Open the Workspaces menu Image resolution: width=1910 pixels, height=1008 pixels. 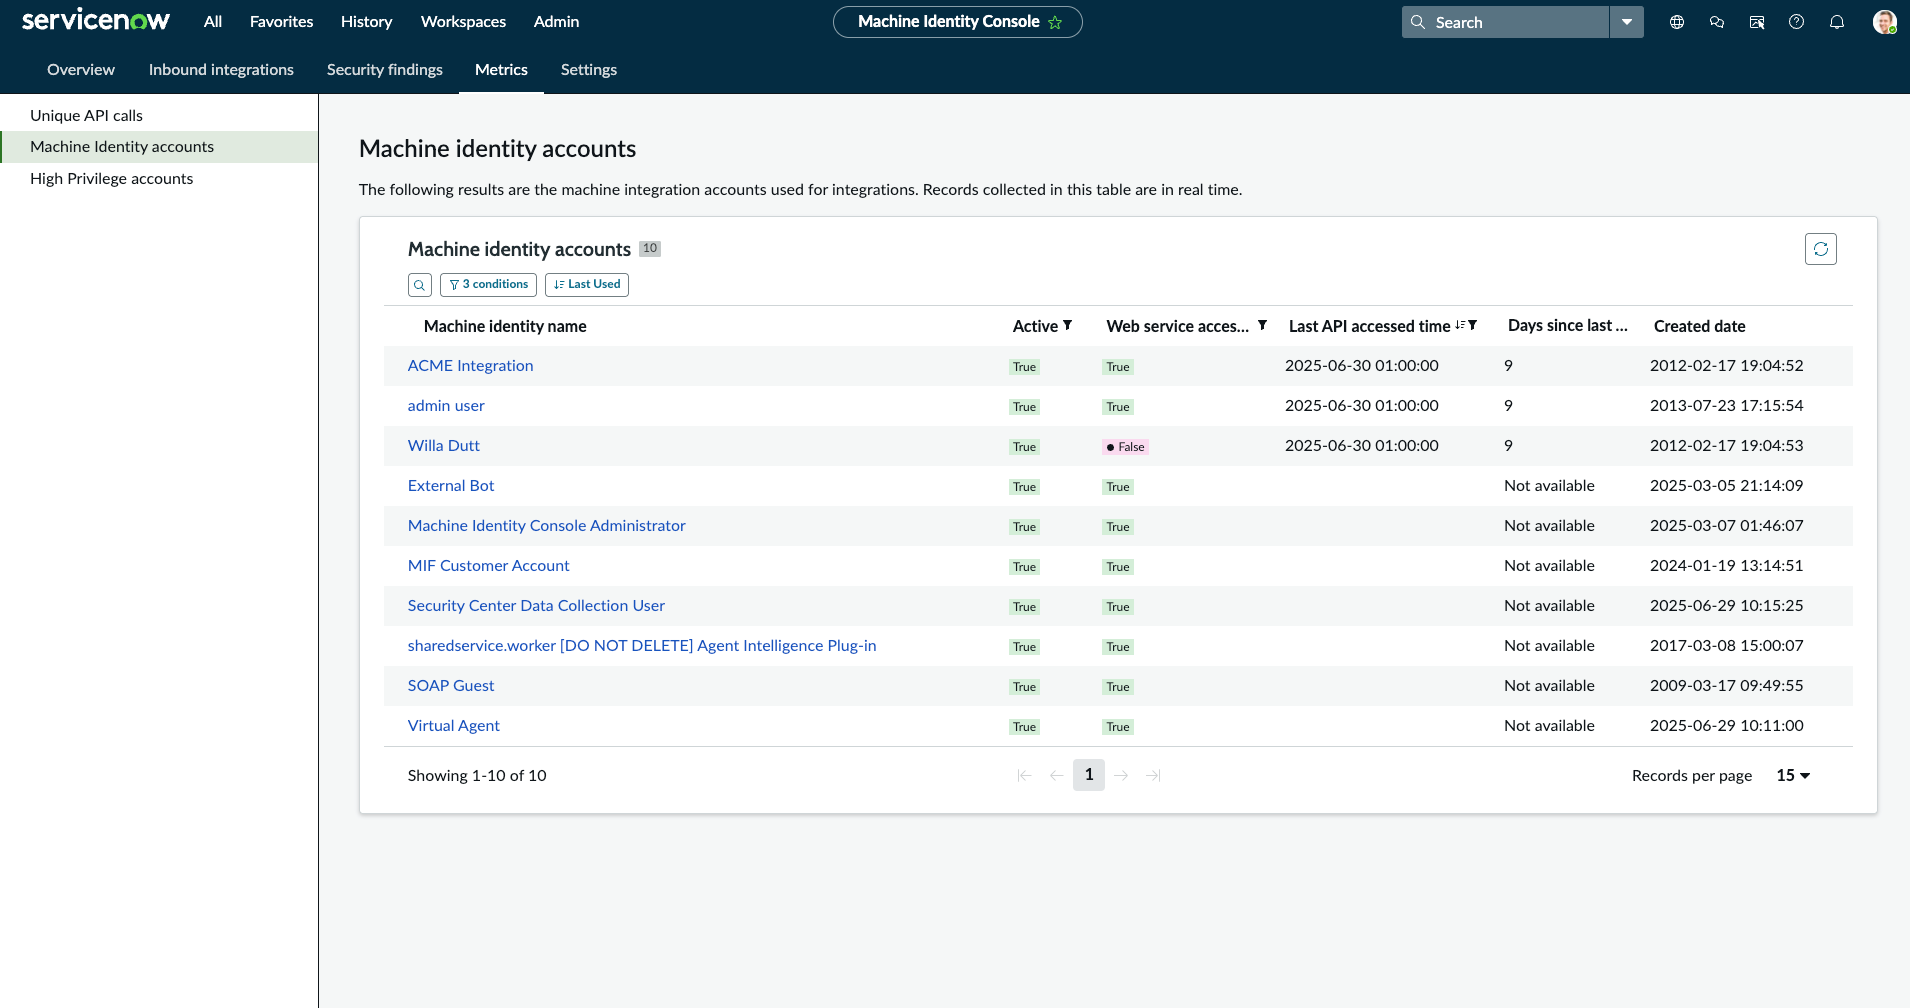463,22
